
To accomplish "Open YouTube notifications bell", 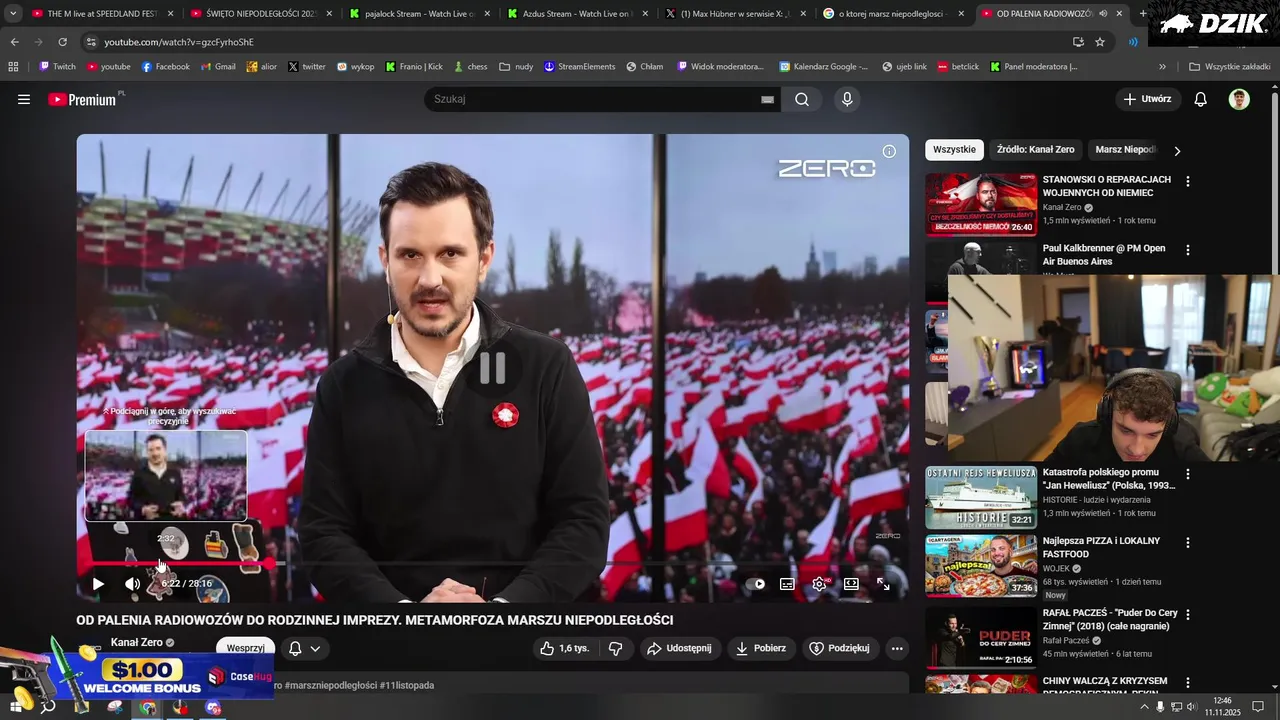I will pos(1201,99).
